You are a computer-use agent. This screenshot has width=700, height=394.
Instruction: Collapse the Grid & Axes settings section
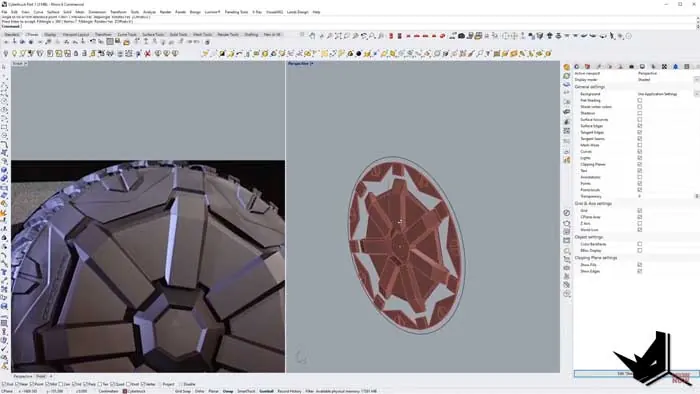point(593,203)
